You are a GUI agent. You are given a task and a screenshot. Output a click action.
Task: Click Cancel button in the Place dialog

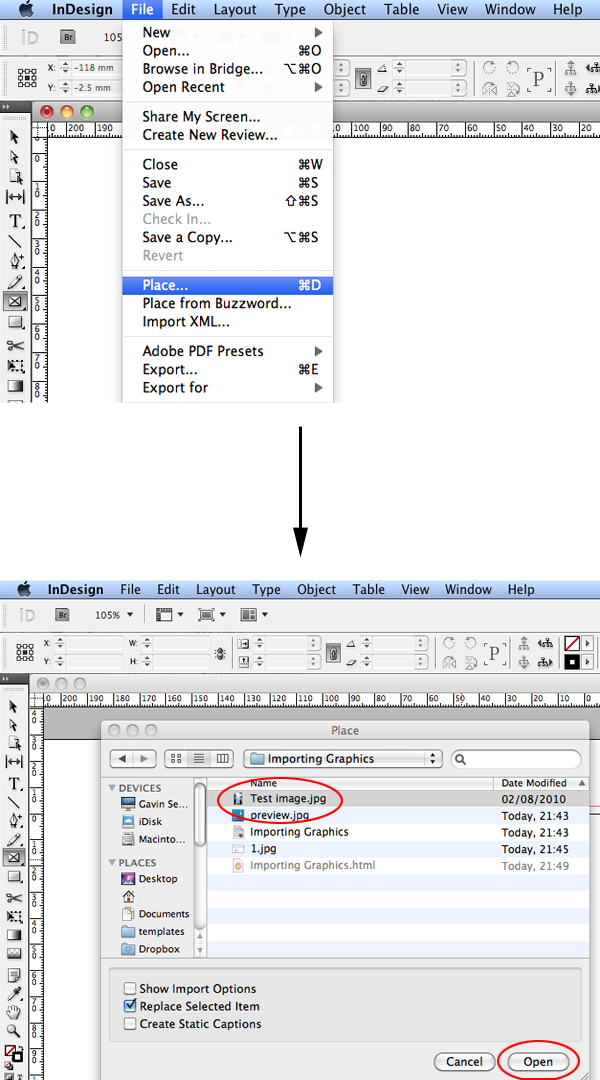click(464, 1061)
